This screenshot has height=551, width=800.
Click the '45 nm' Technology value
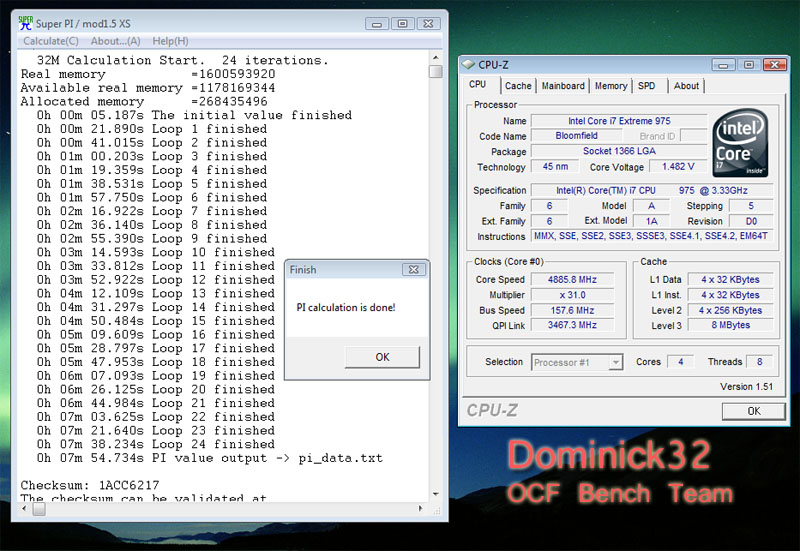[555, 167]
